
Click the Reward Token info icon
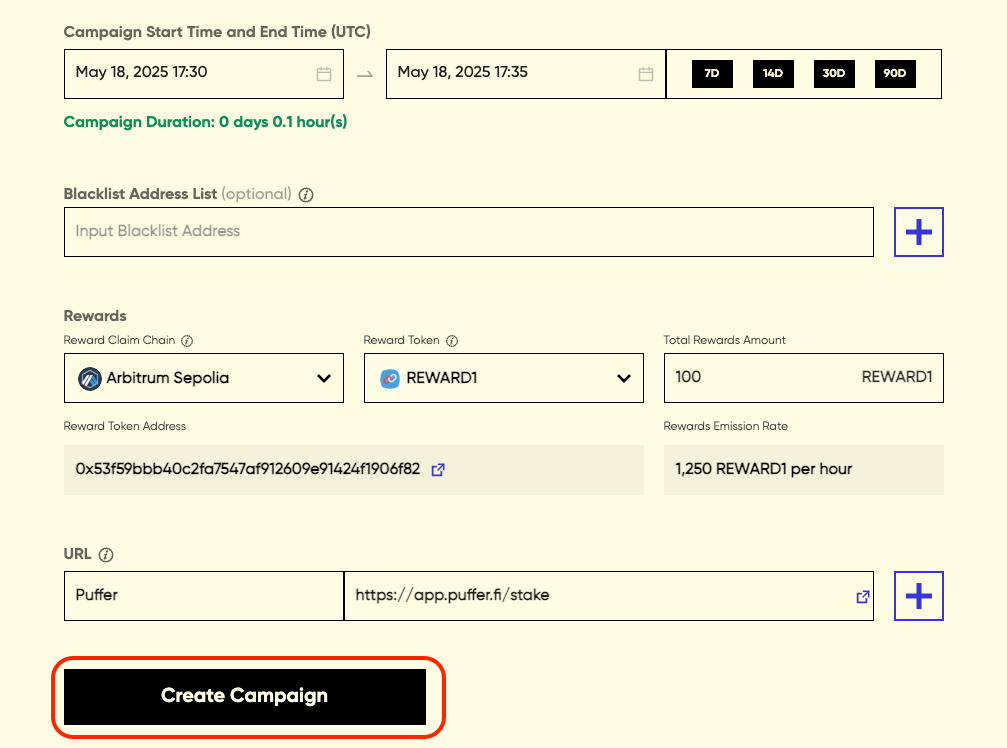click(451, 341)
